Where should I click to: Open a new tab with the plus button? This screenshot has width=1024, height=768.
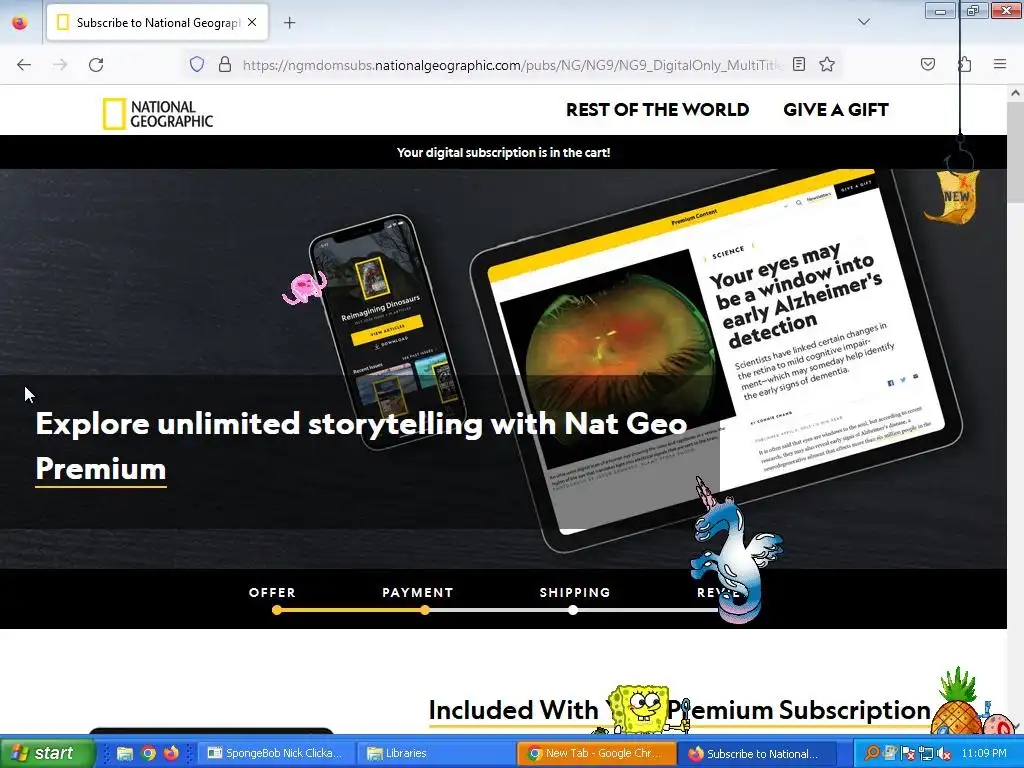click(289, 22)
